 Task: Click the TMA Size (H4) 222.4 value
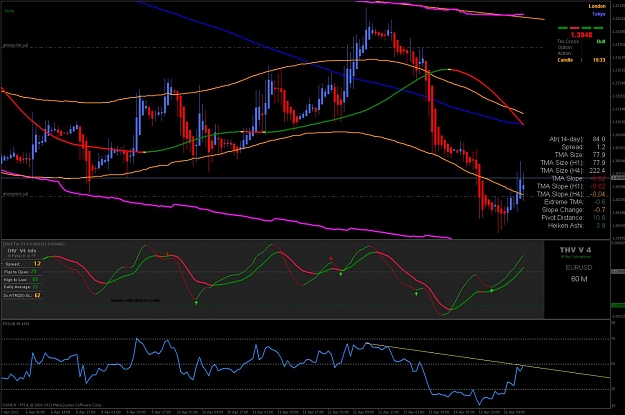click(597, 171)
